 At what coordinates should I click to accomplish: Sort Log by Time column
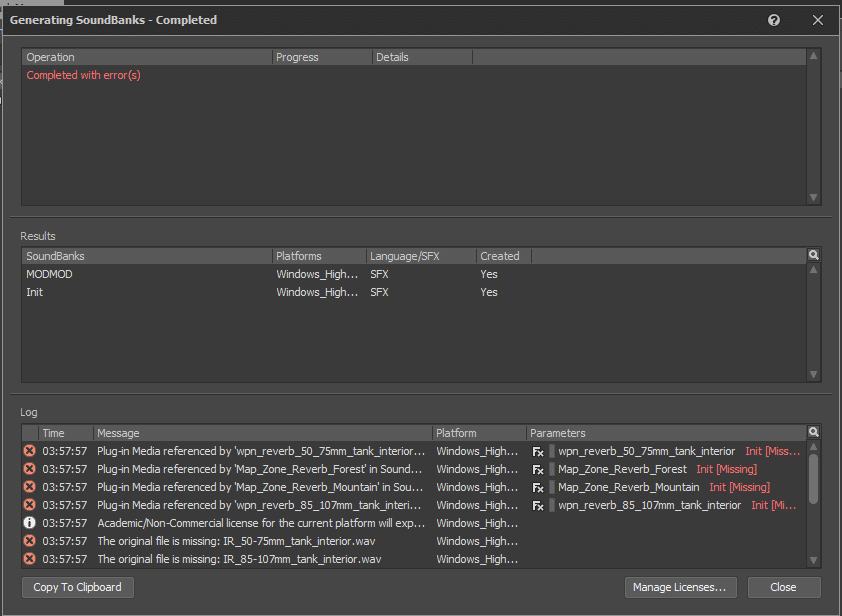[x=66, y=433]
